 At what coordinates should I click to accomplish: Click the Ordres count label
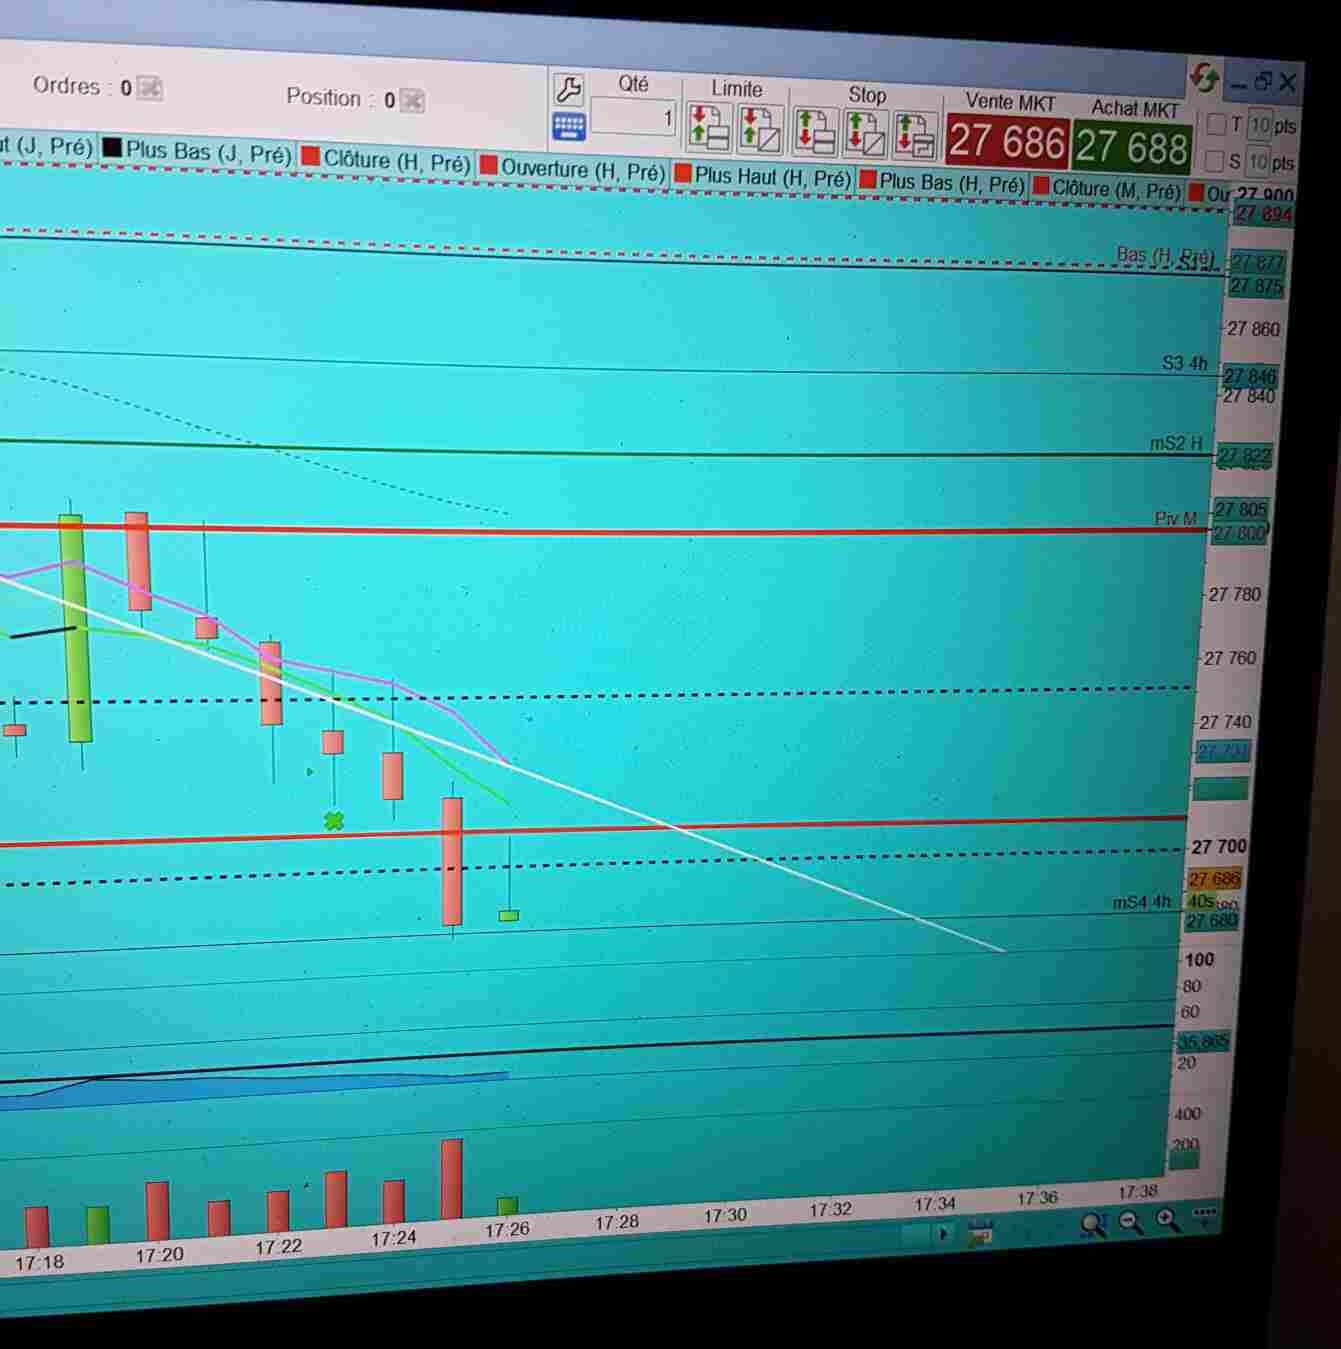tap(83, 86)
